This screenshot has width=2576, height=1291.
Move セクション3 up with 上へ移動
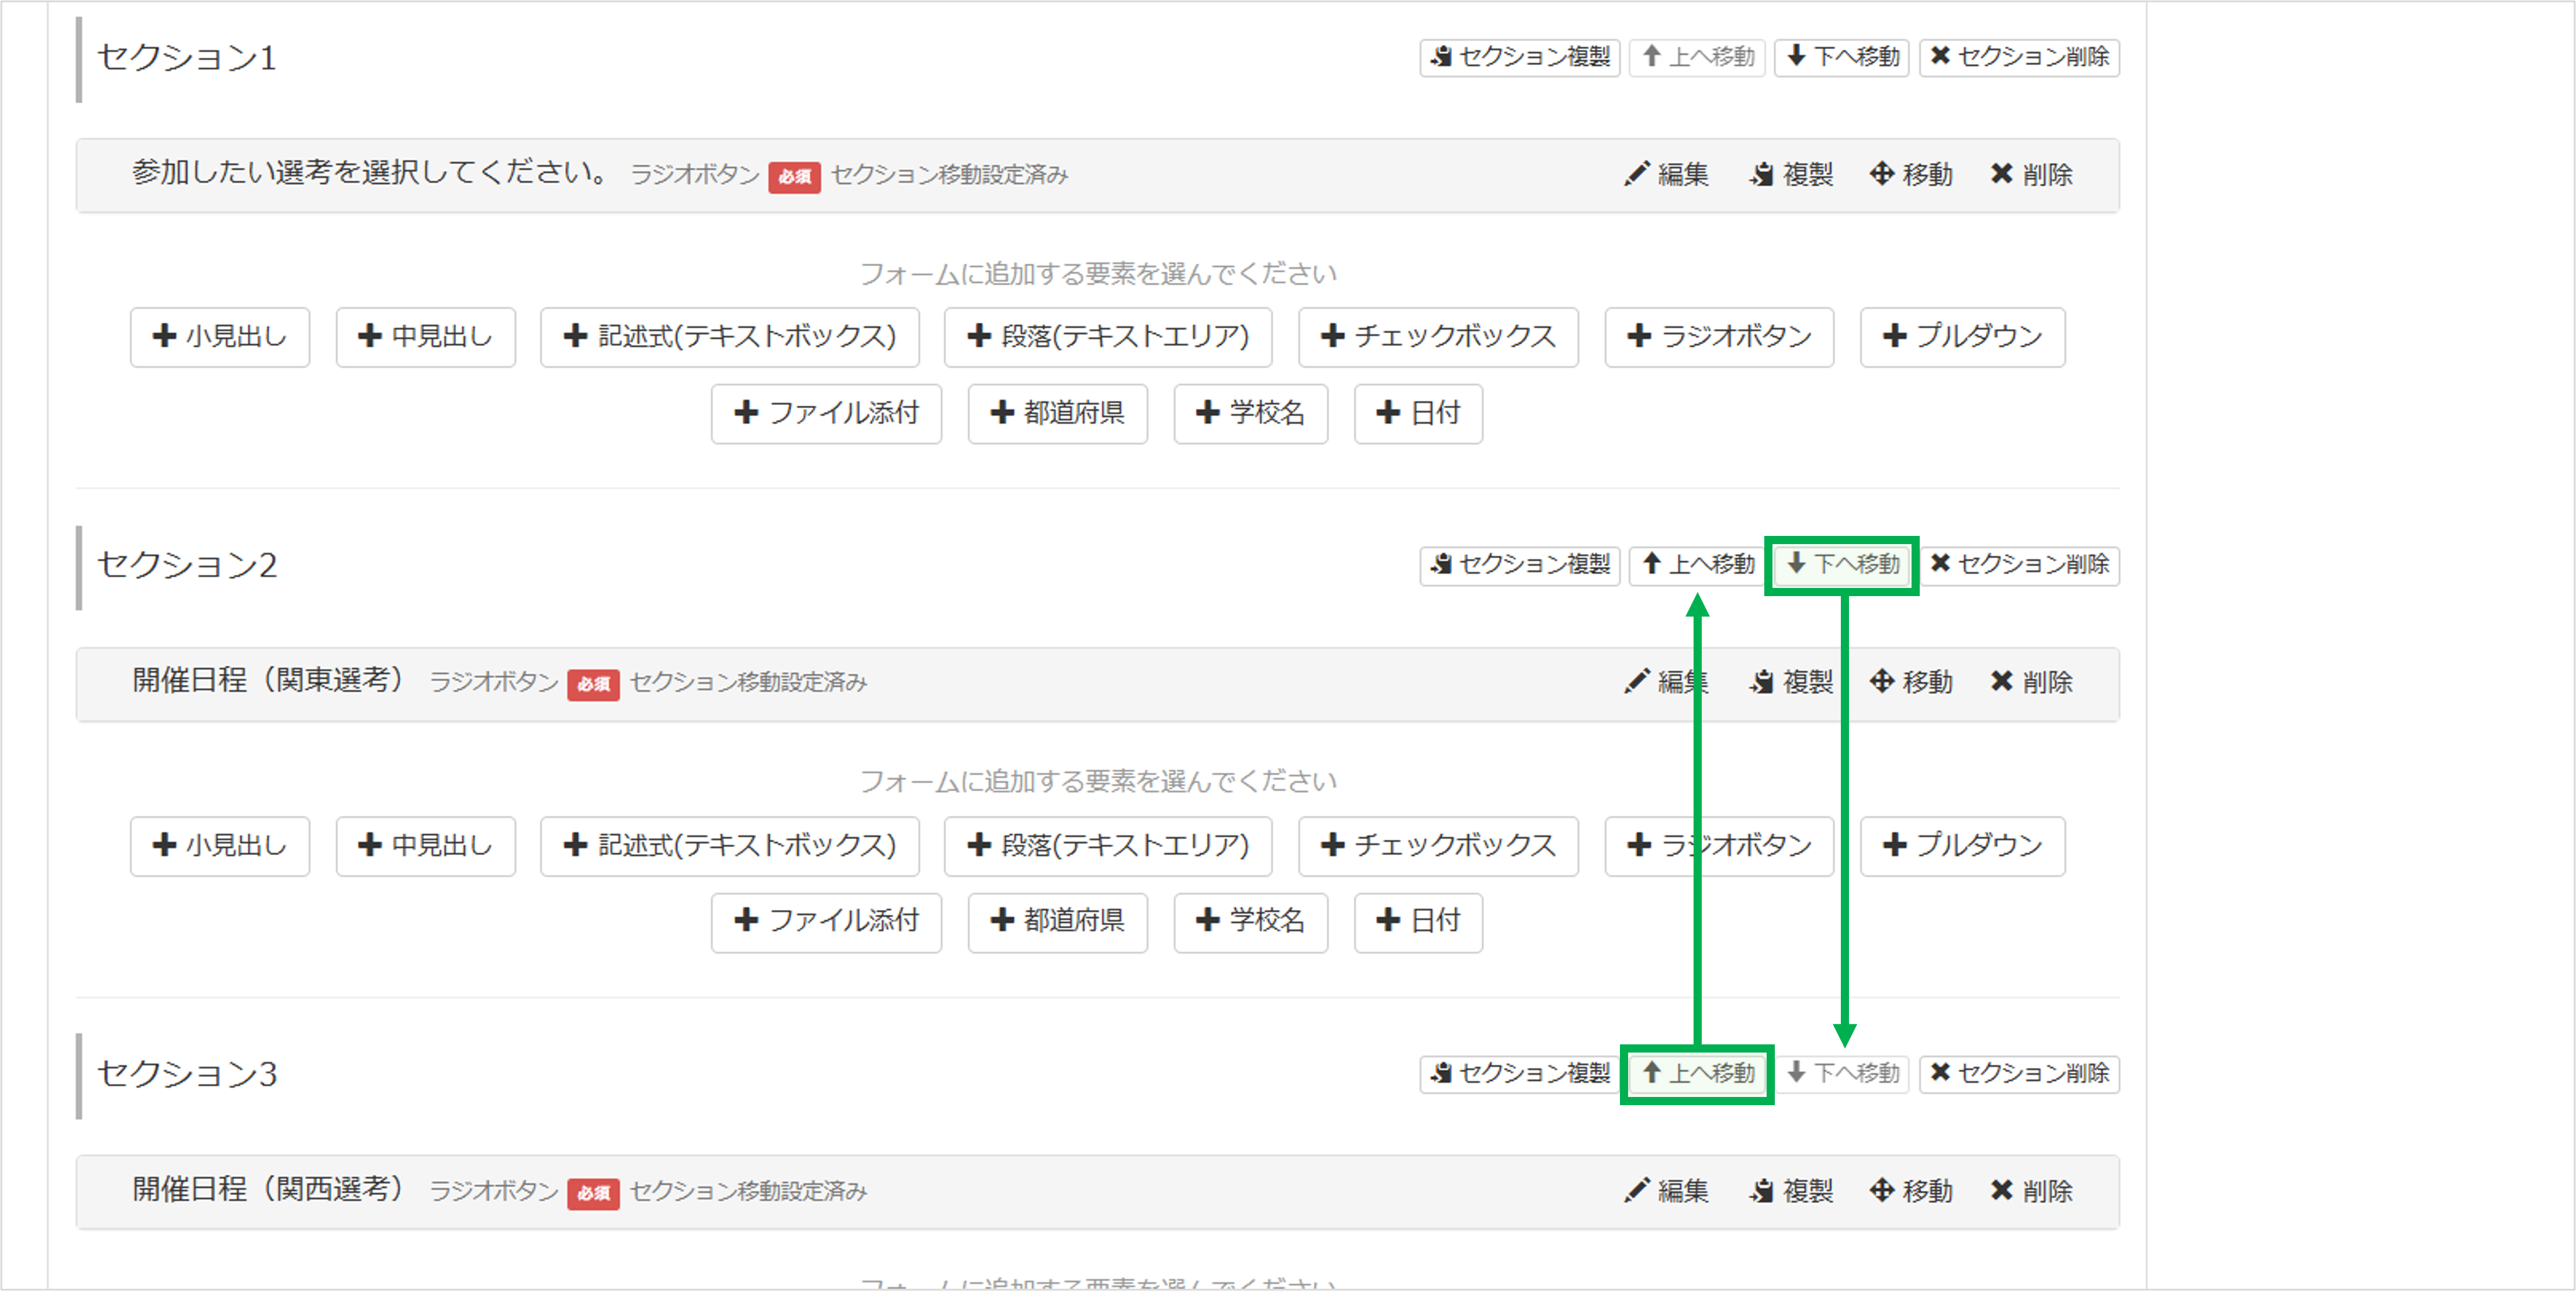1697,1074
